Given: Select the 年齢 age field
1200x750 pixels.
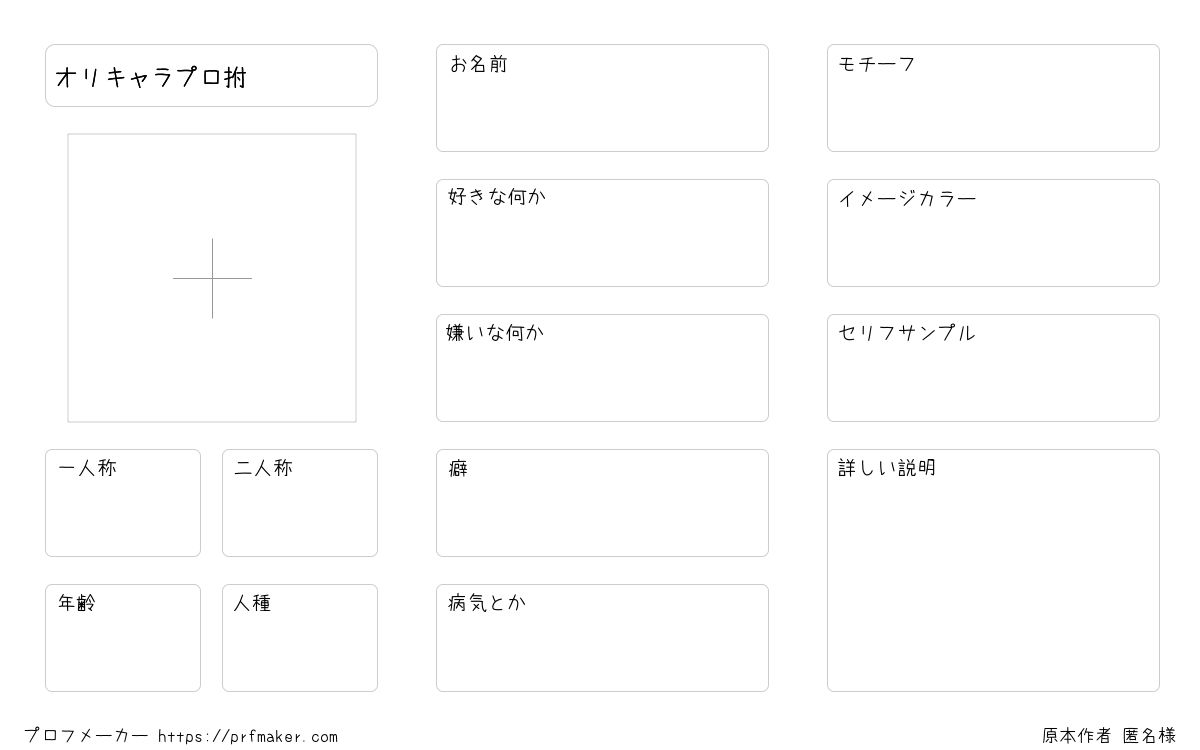Looking at the screenshot, I should coord(123,638).
